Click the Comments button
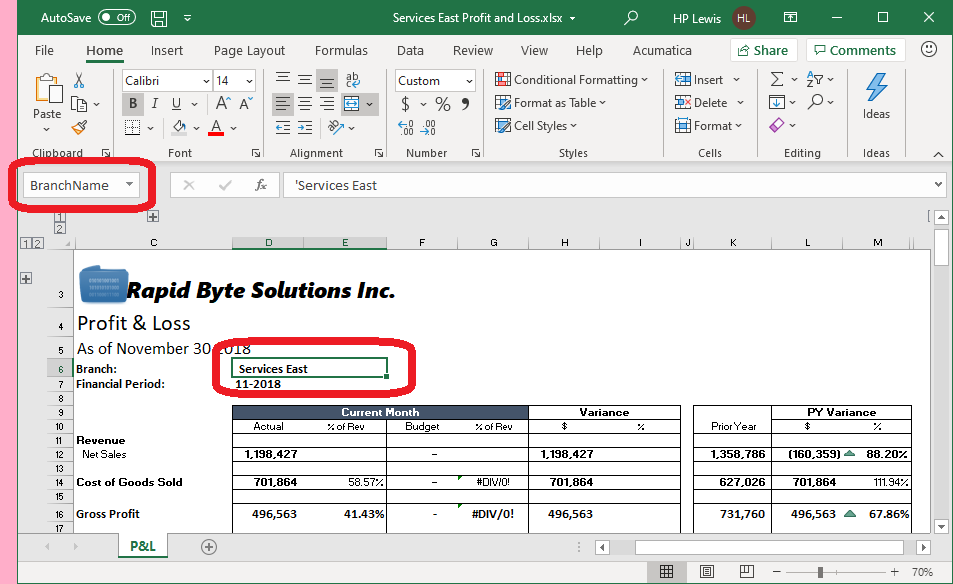 point(855,50)
